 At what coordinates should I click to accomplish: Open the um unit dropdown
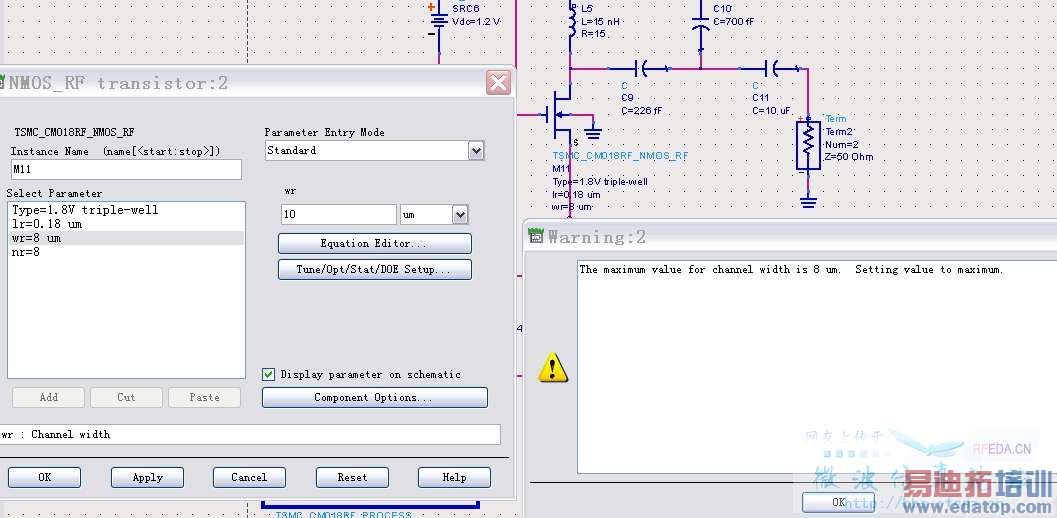pyautogui.click(x=460, y=214)
